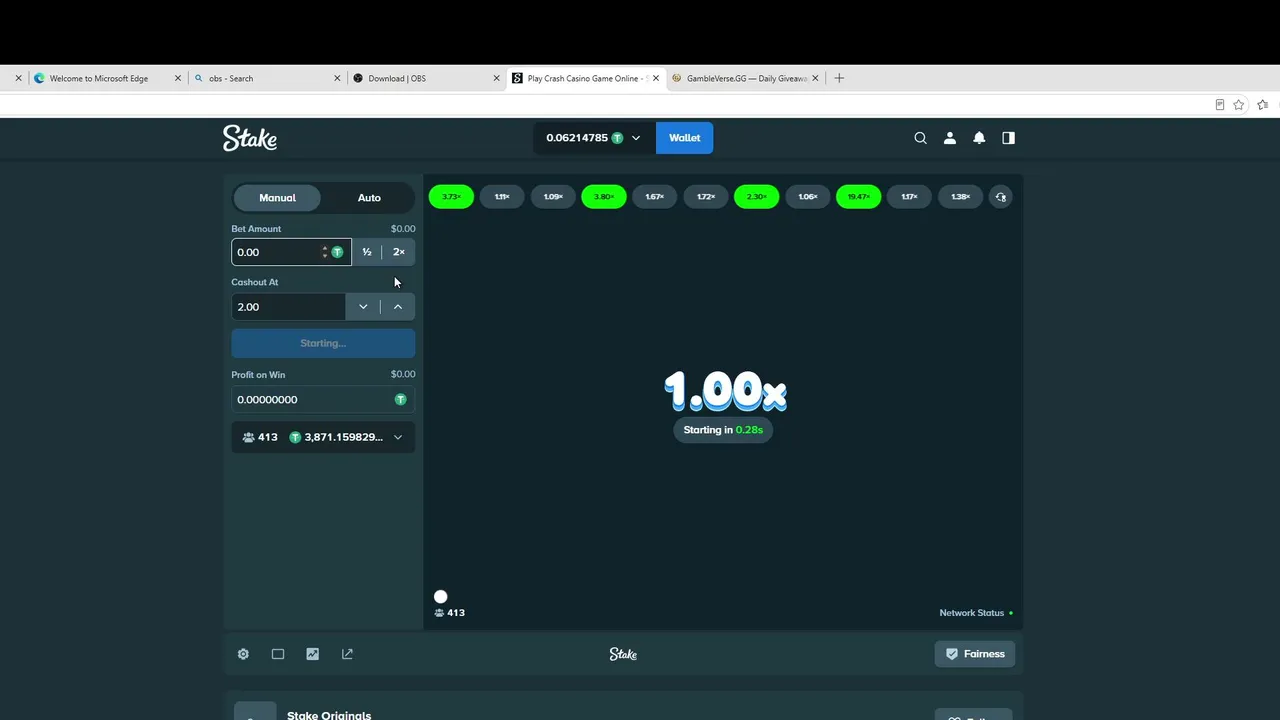Open the notifications bell
This screenshot has height=720, width=1280.
point(979,138)
